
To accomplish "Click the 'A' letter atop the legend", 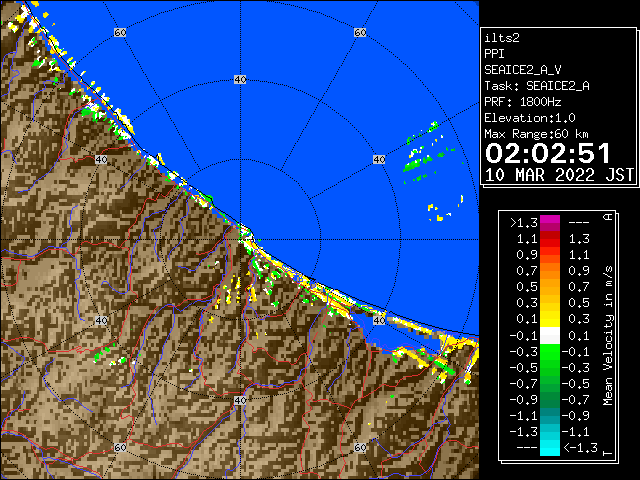I will [608, 217].
